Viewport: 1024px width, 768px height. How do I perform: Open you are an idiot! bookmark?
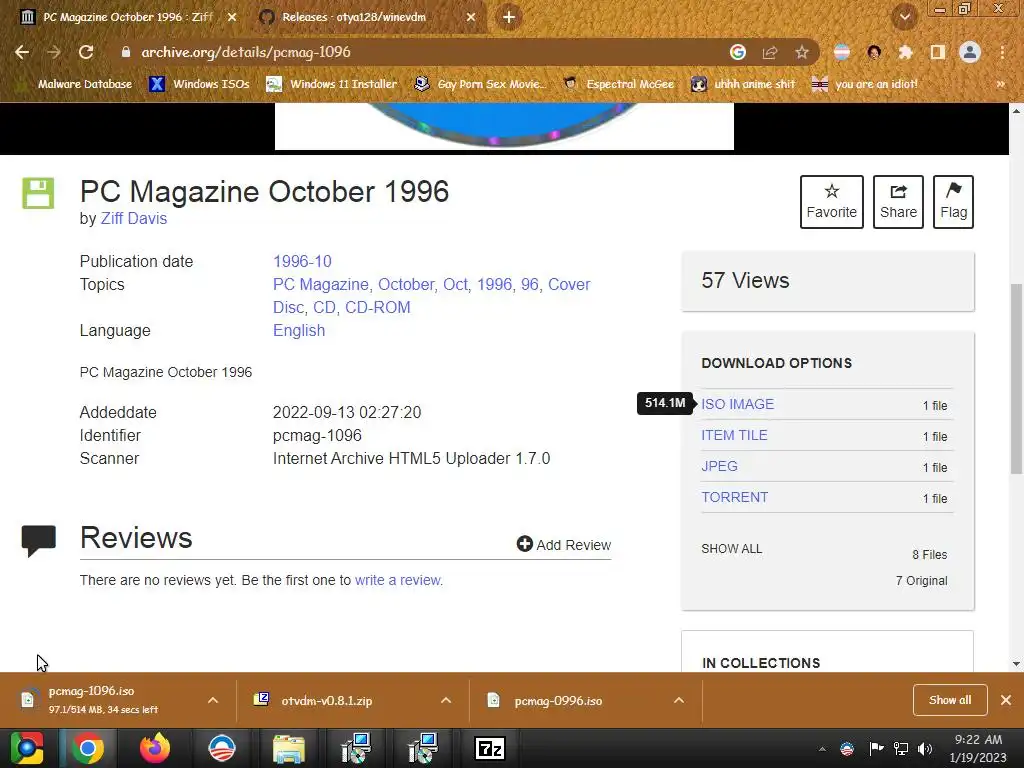pyautogui.click(x=865, y=84)
